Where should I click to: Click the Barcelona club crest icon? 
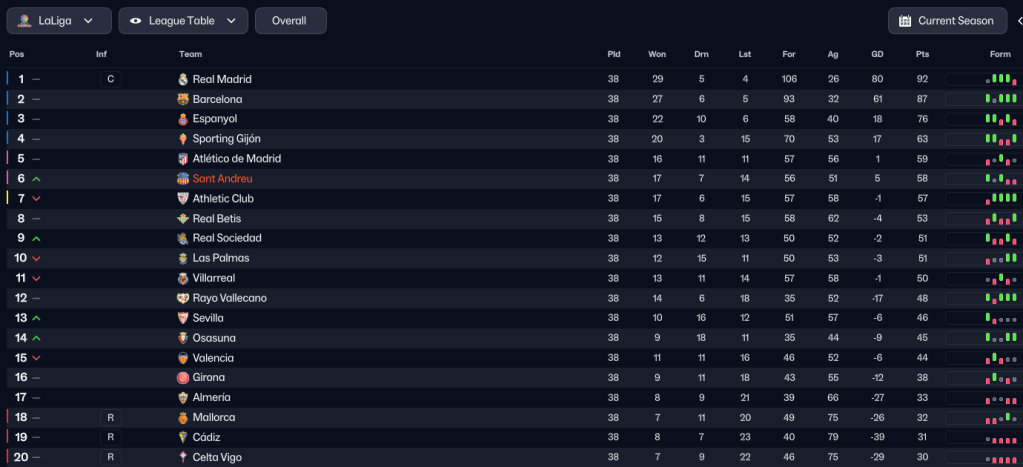click(183, 99)
